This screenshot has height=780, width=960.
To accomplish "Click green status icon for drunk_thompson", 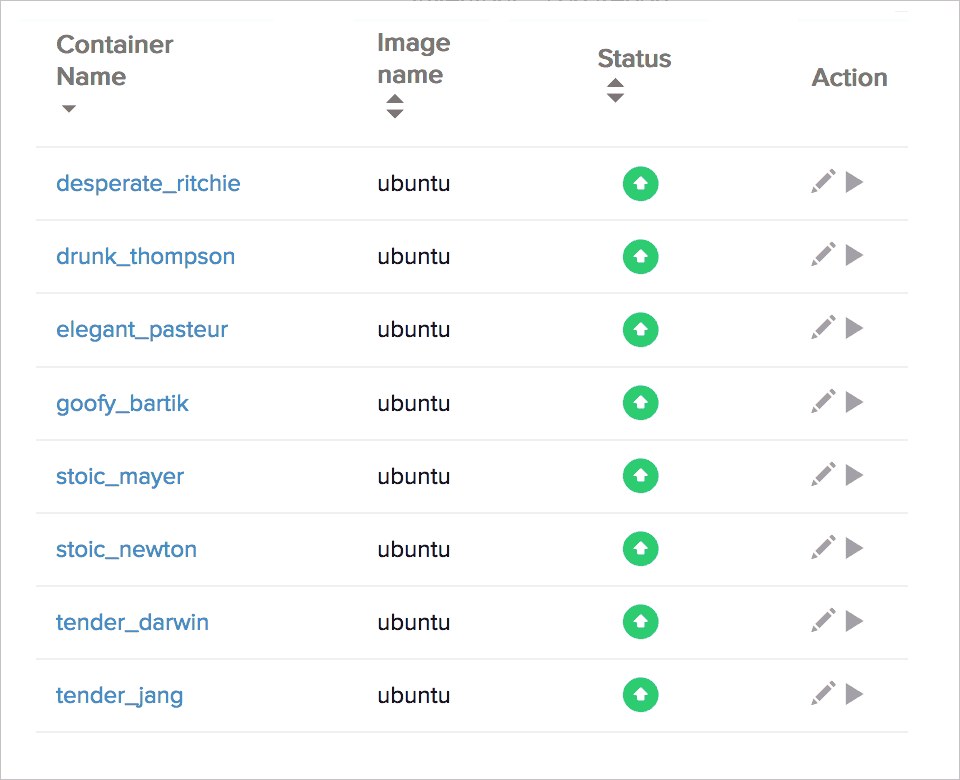I will [x=640, y=257].
